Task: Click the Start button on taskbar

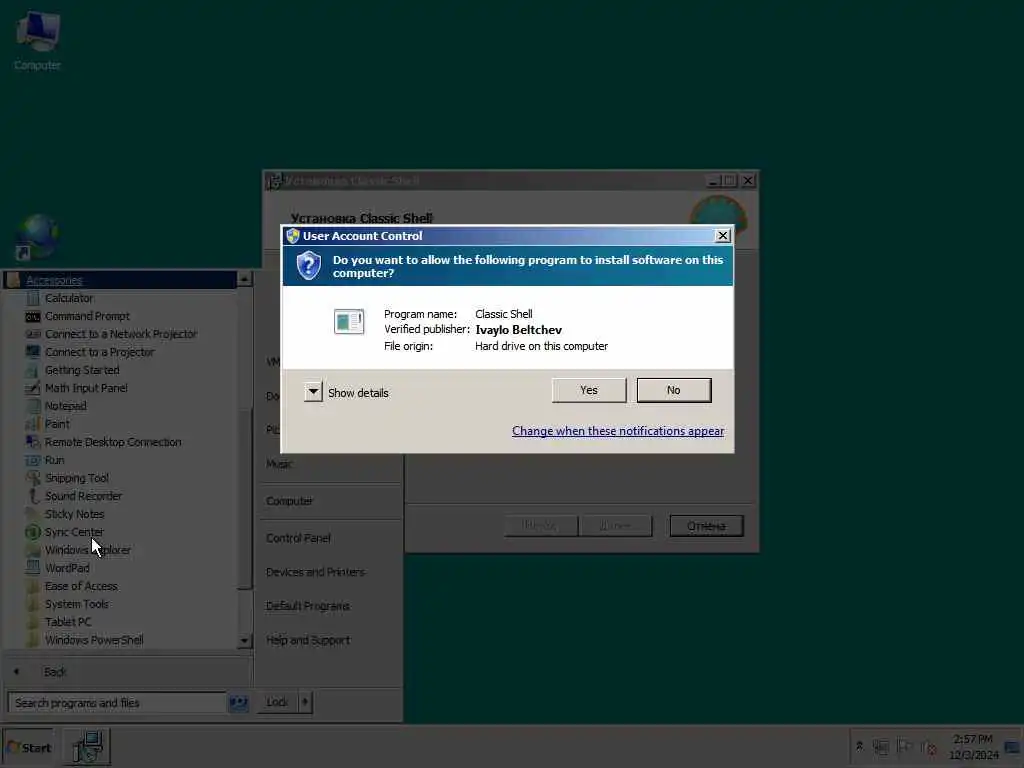Action: point(29,747)
